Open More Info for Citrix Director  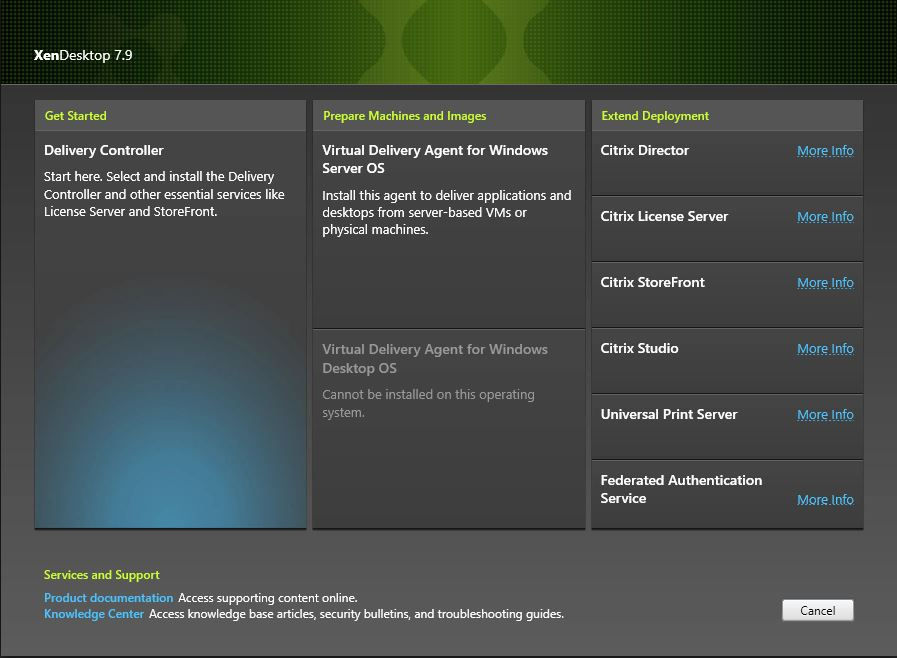825,150
